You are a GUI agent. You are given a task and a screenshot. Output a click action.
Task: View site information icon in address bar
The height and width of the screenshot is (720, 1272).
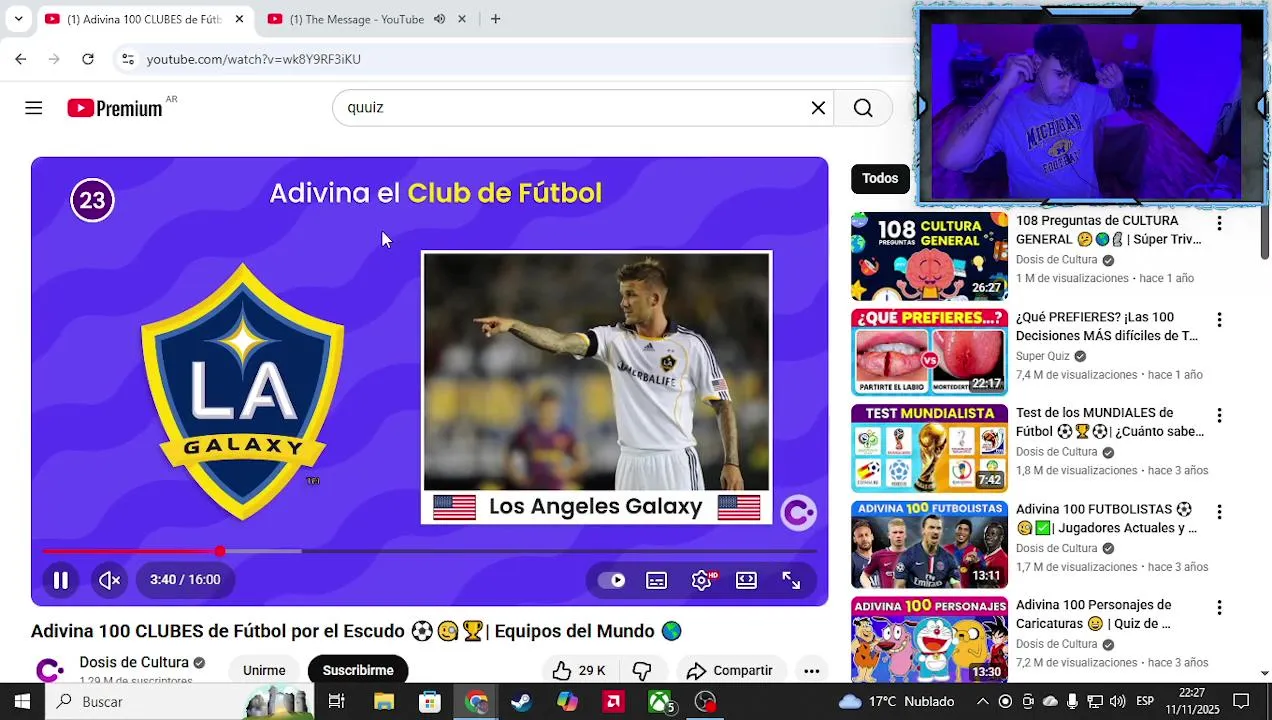click(x=127, y=59)
